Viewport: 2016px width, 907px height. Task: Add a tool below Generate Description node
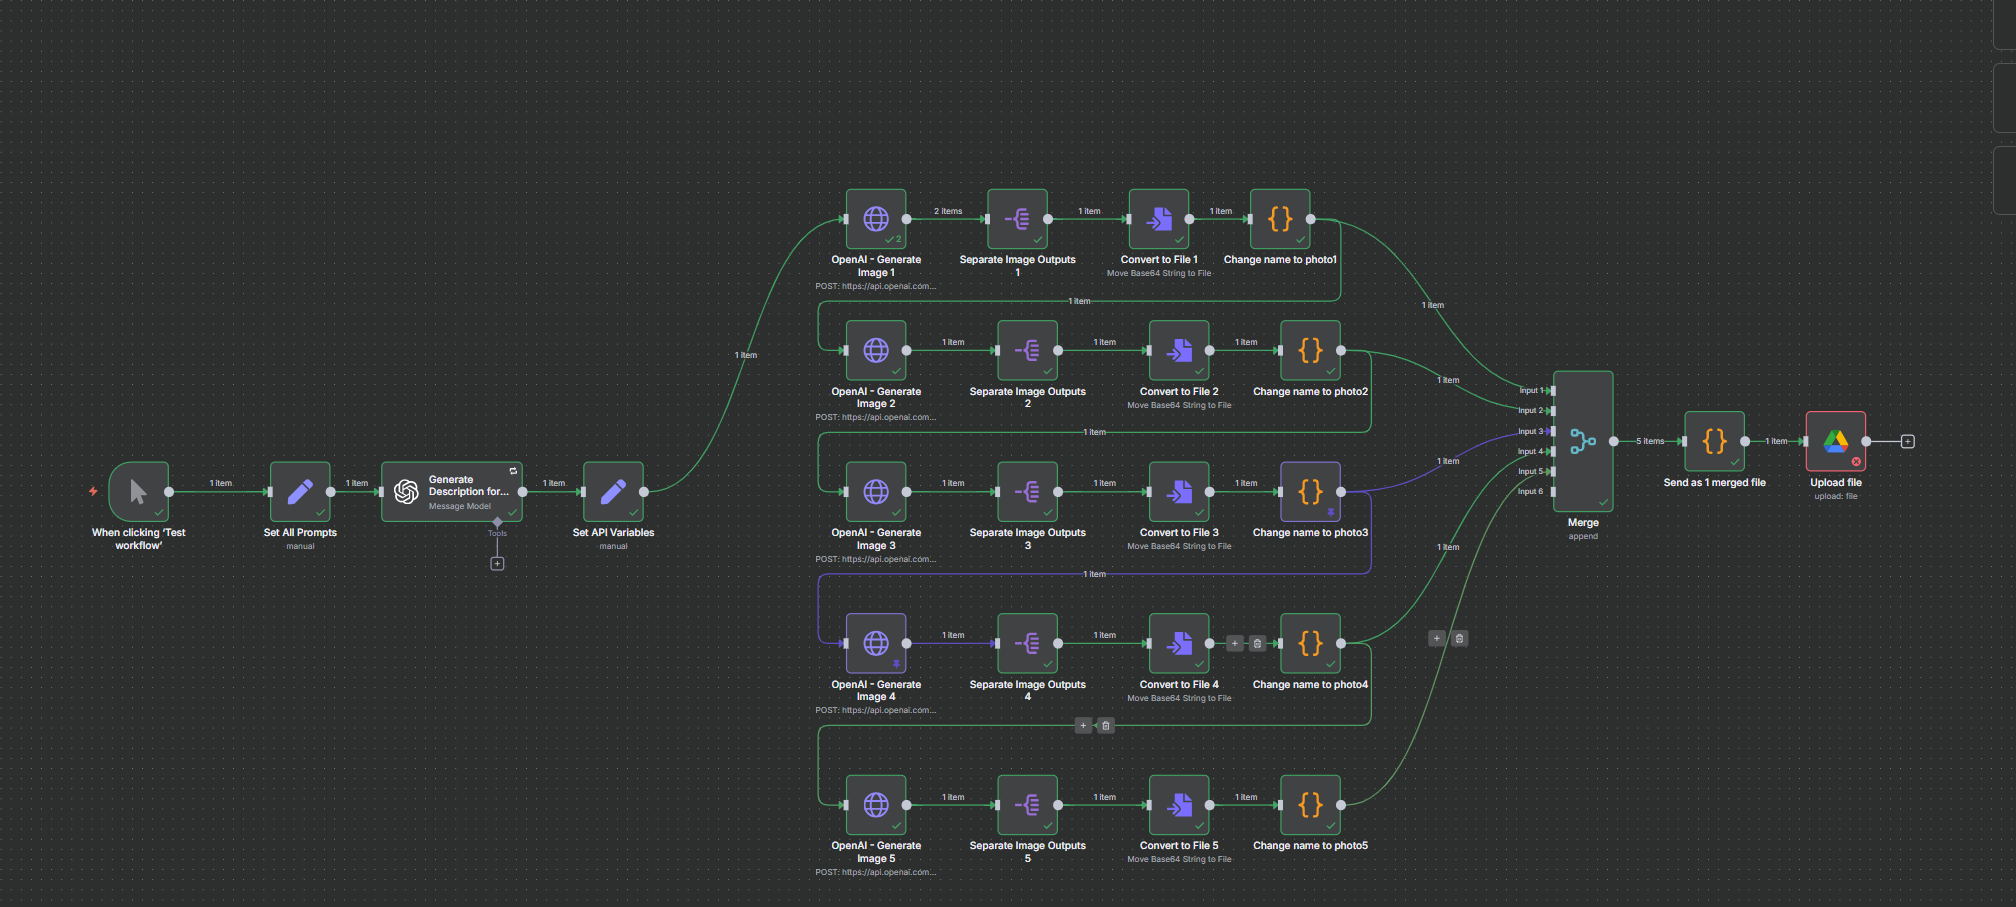point(497,564)
